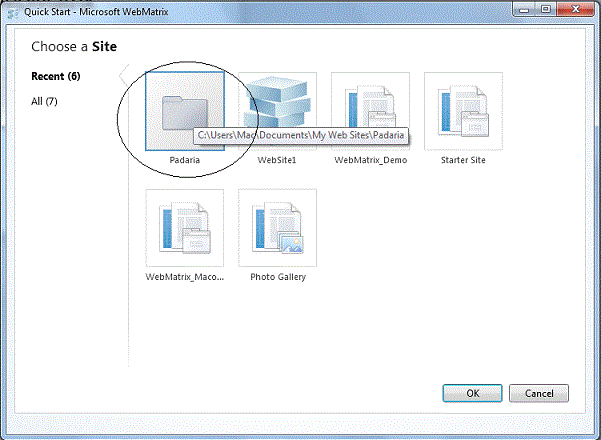This screenshot has width=601, height=440.
Task: Dismiss the dialog with Cancel
Action: [539, 393]
